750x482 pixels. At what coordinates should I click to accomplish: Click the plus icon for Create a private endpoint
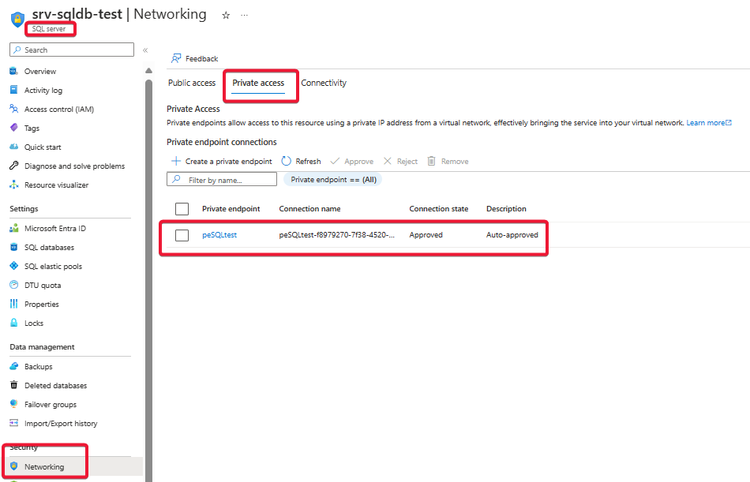(176, 161)
